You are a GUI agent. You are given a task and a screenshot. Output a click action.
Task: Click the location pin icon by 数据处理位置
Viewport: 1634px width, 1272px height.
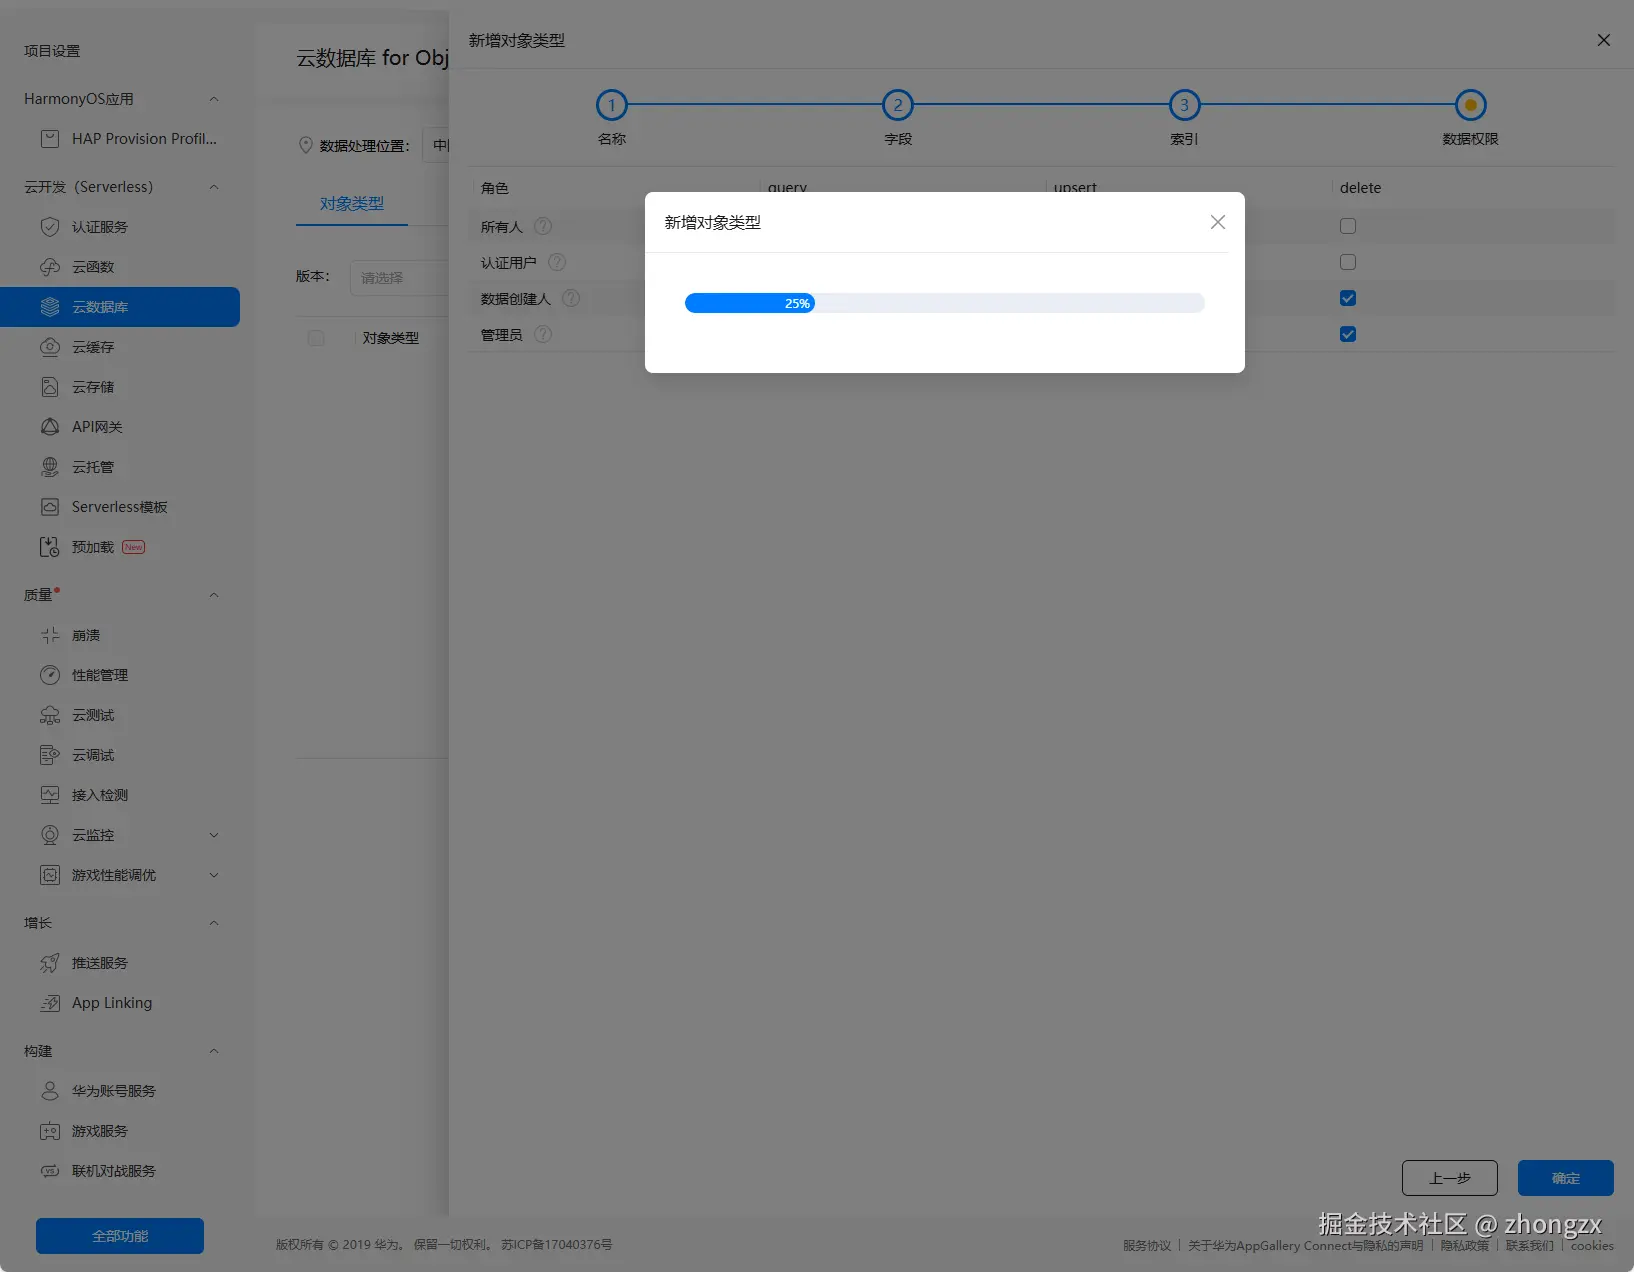pyautogui.click(x=306, y=145)
